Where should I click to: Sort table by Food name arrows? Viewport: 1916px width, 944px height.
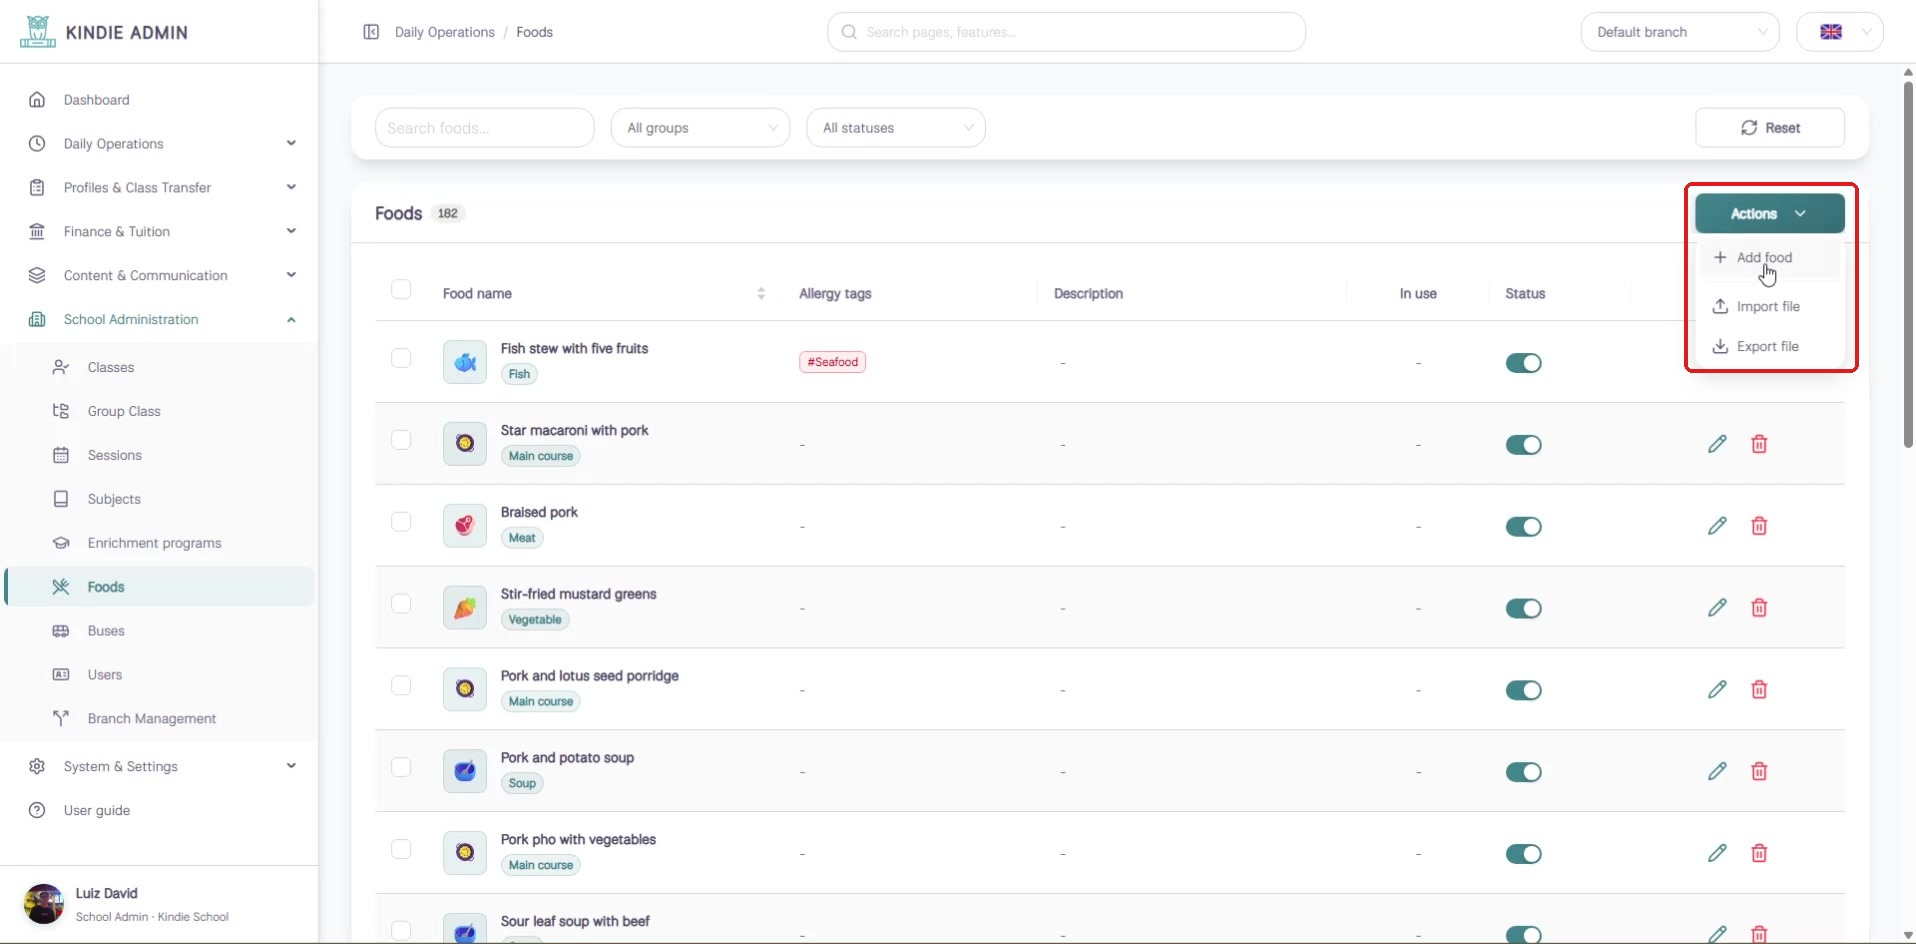click(761, 293)
